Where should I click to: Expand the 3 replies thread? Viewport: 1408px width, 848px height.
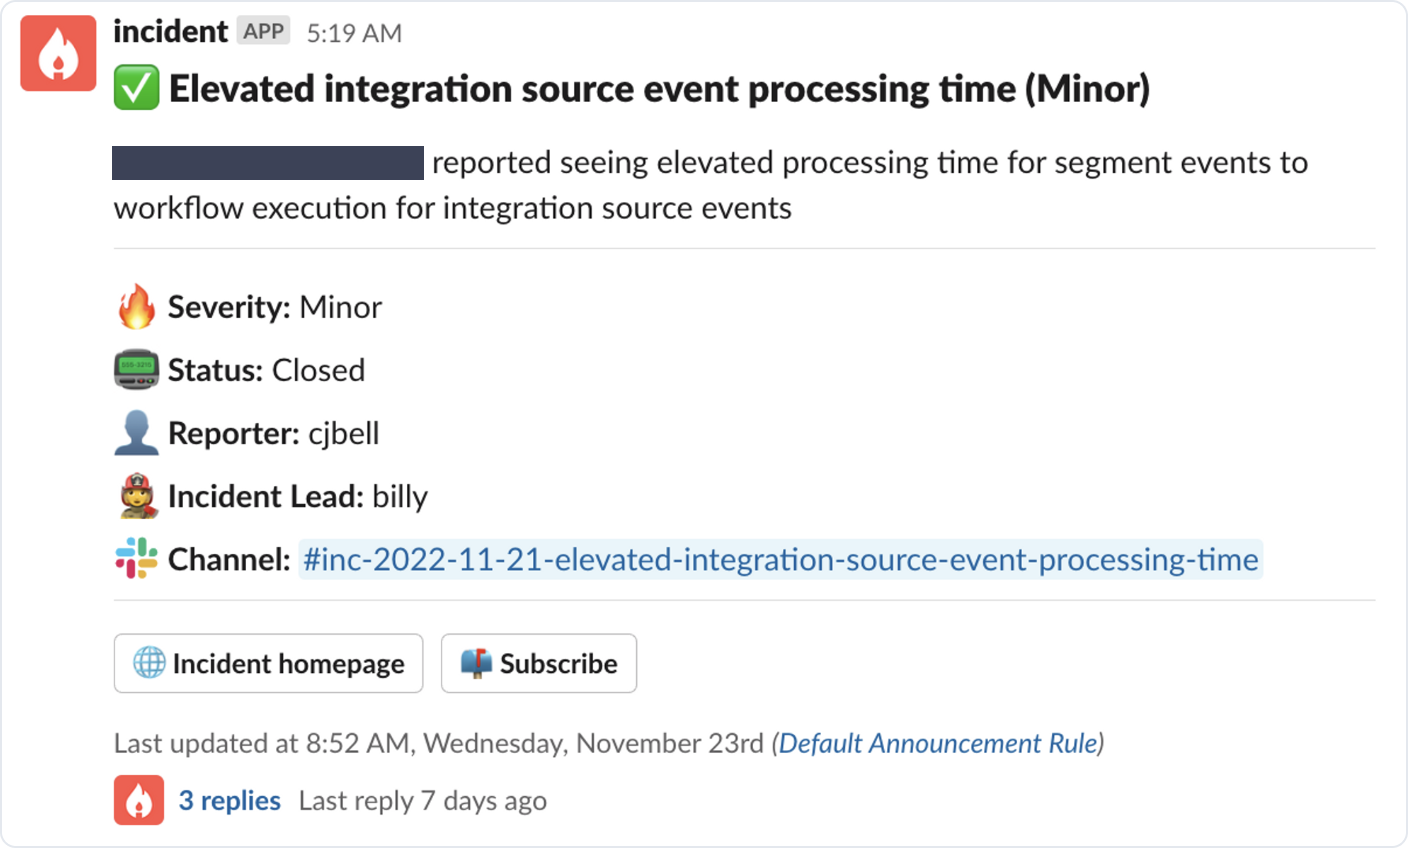[229, 801]
